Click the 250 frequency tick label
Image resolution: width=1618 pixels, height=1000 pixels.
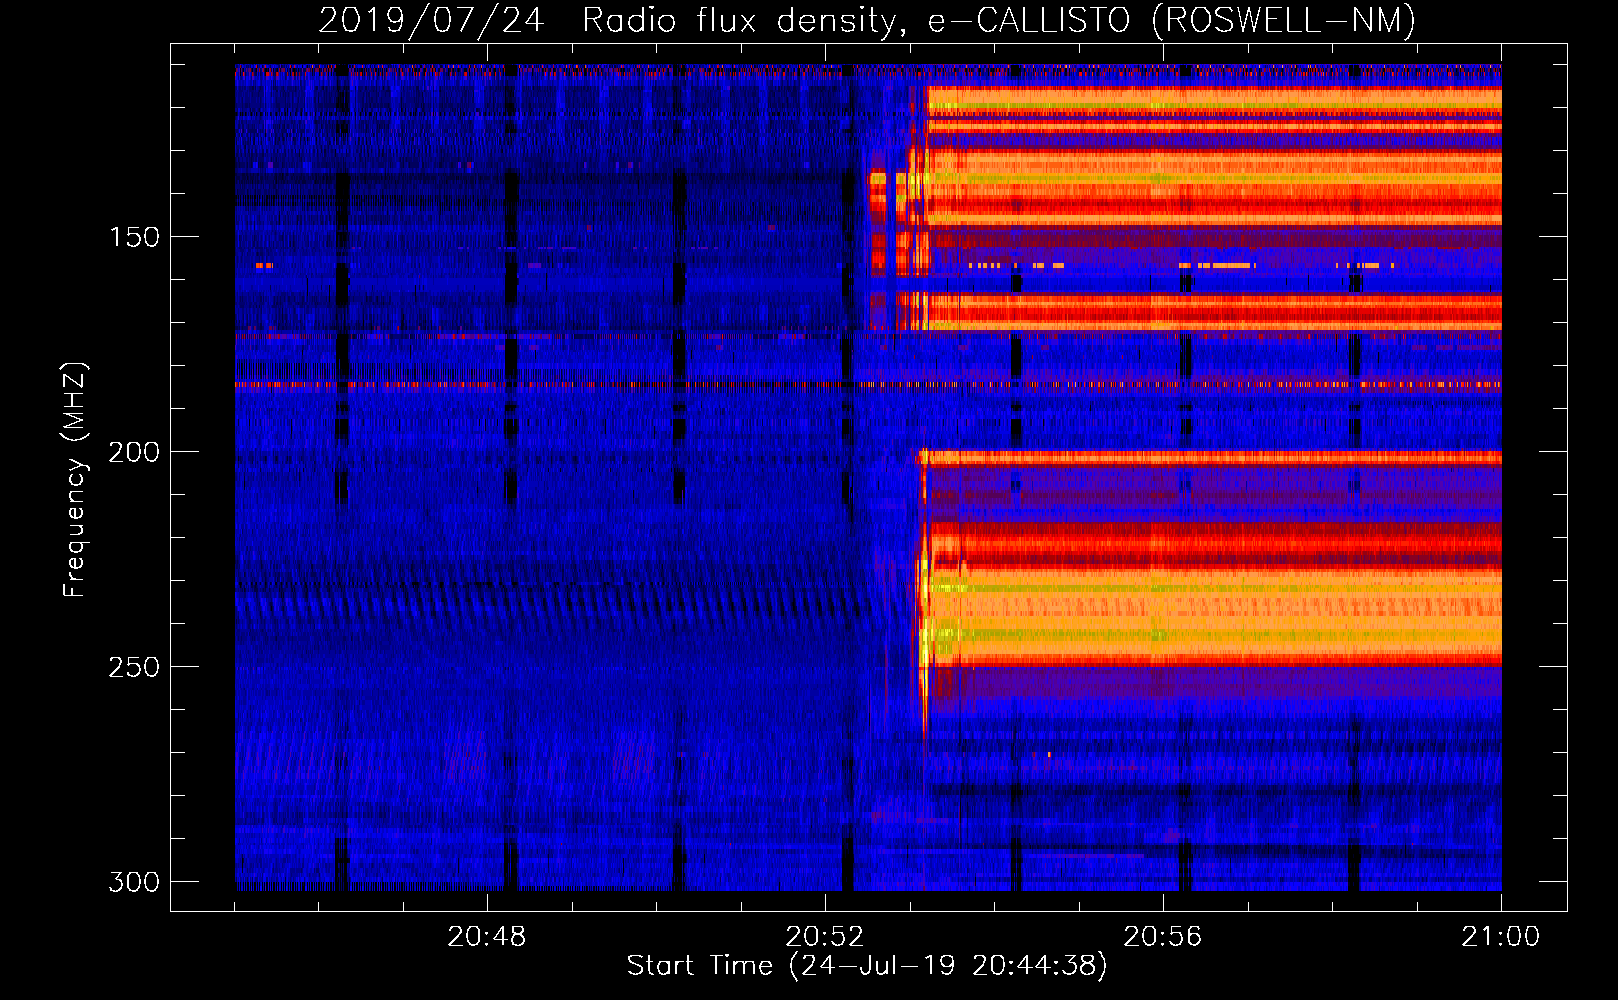133,667
